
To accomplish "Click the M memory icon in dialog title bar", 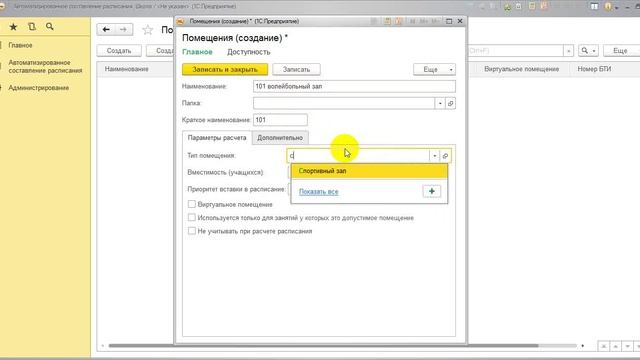I will (412, 21).
